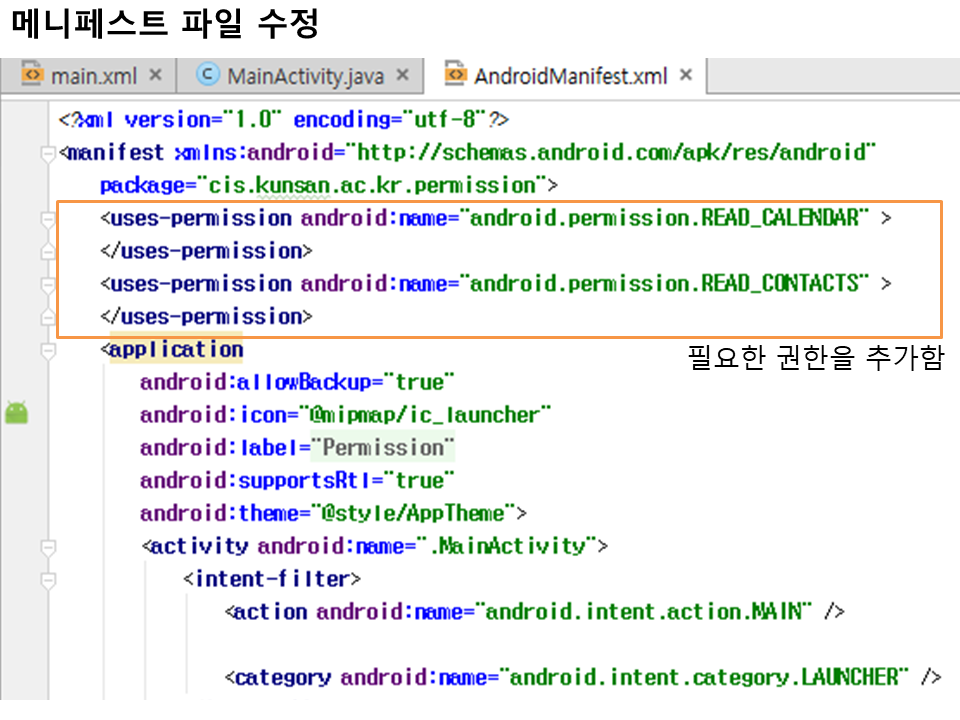
Task: Click the class icon on MainActivity.java tab
Action: pos(208,75)
